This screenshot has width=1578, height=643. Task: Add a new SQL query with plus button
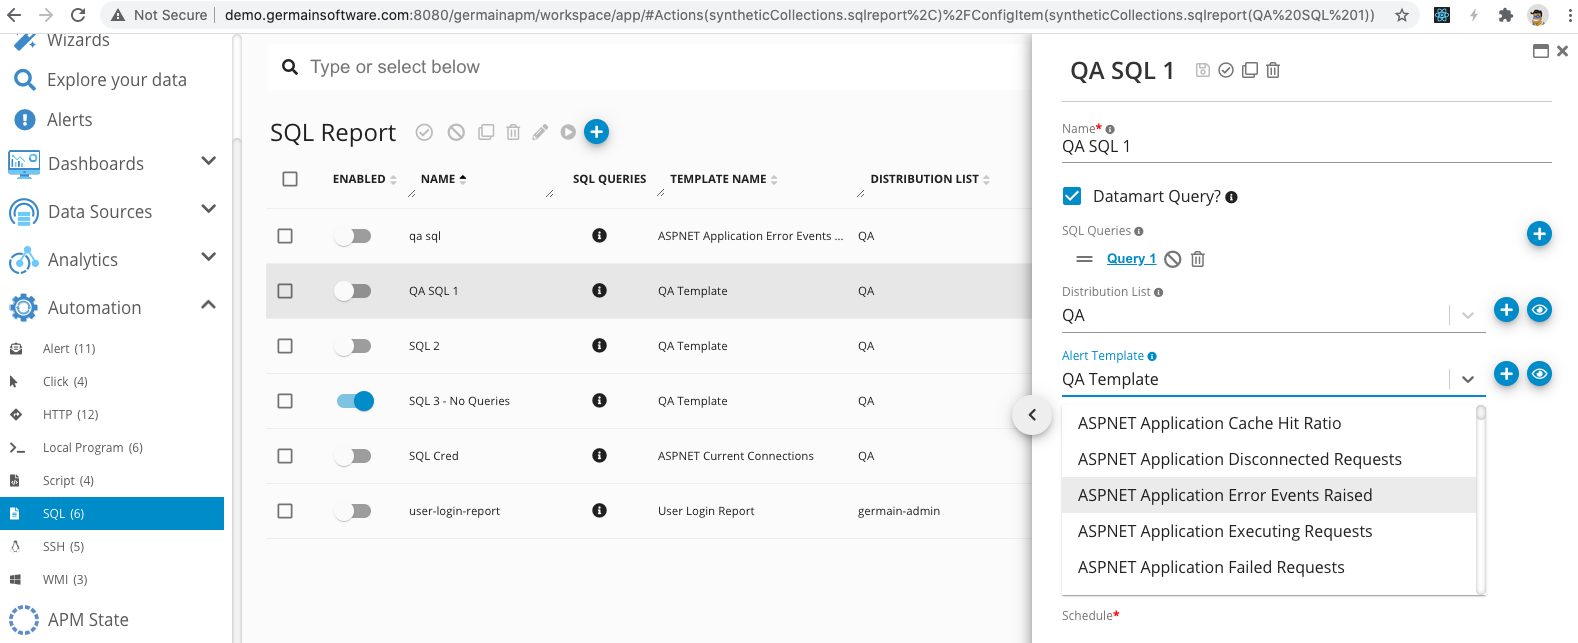point(1539,234)
